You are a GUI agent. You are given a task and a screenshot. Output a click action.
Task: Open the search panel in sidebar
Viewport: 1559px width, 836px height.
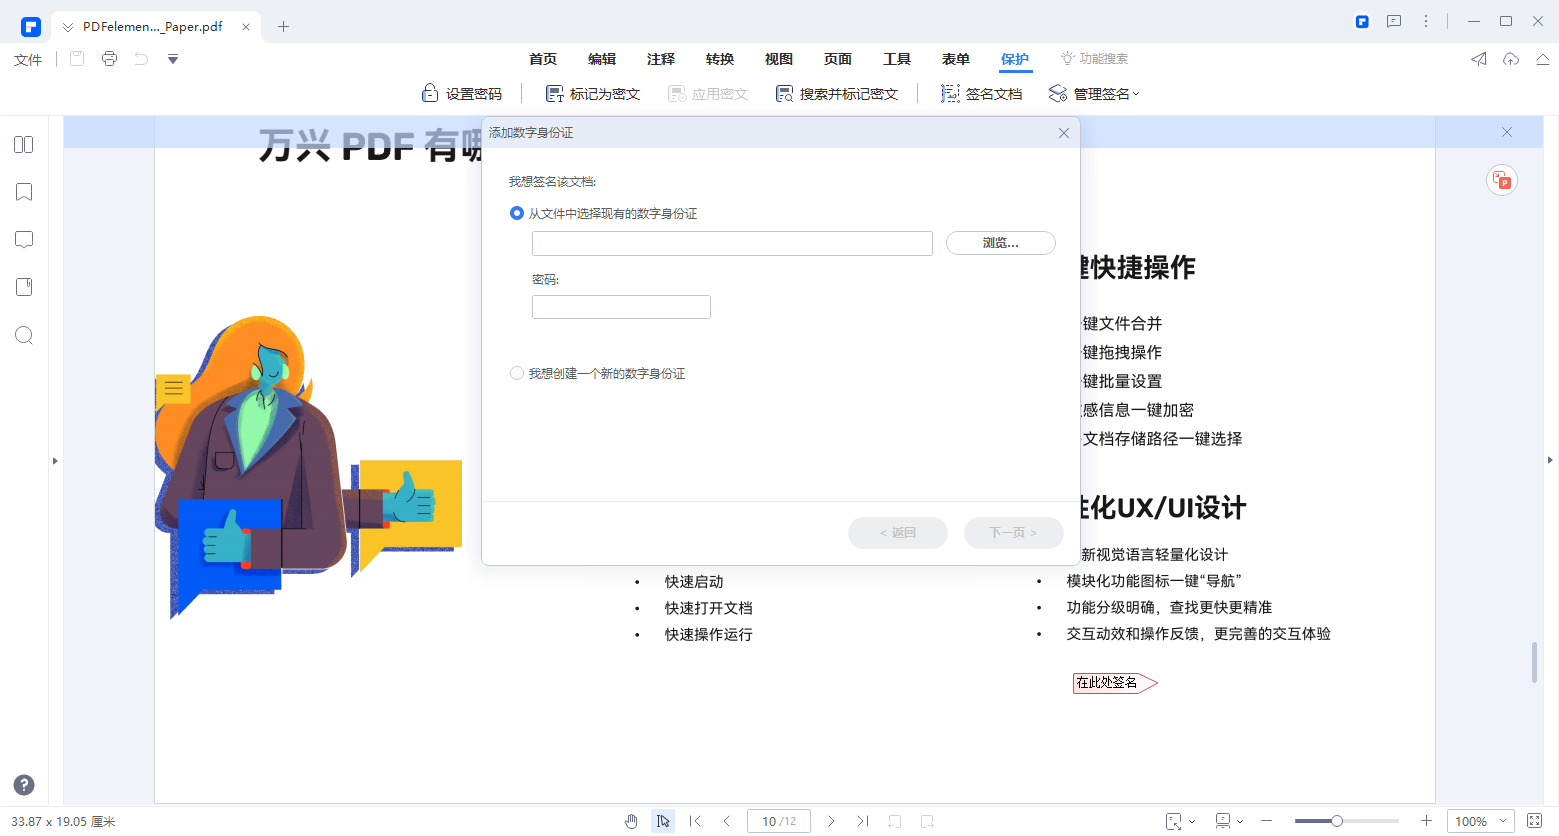(x=23, y=335)
